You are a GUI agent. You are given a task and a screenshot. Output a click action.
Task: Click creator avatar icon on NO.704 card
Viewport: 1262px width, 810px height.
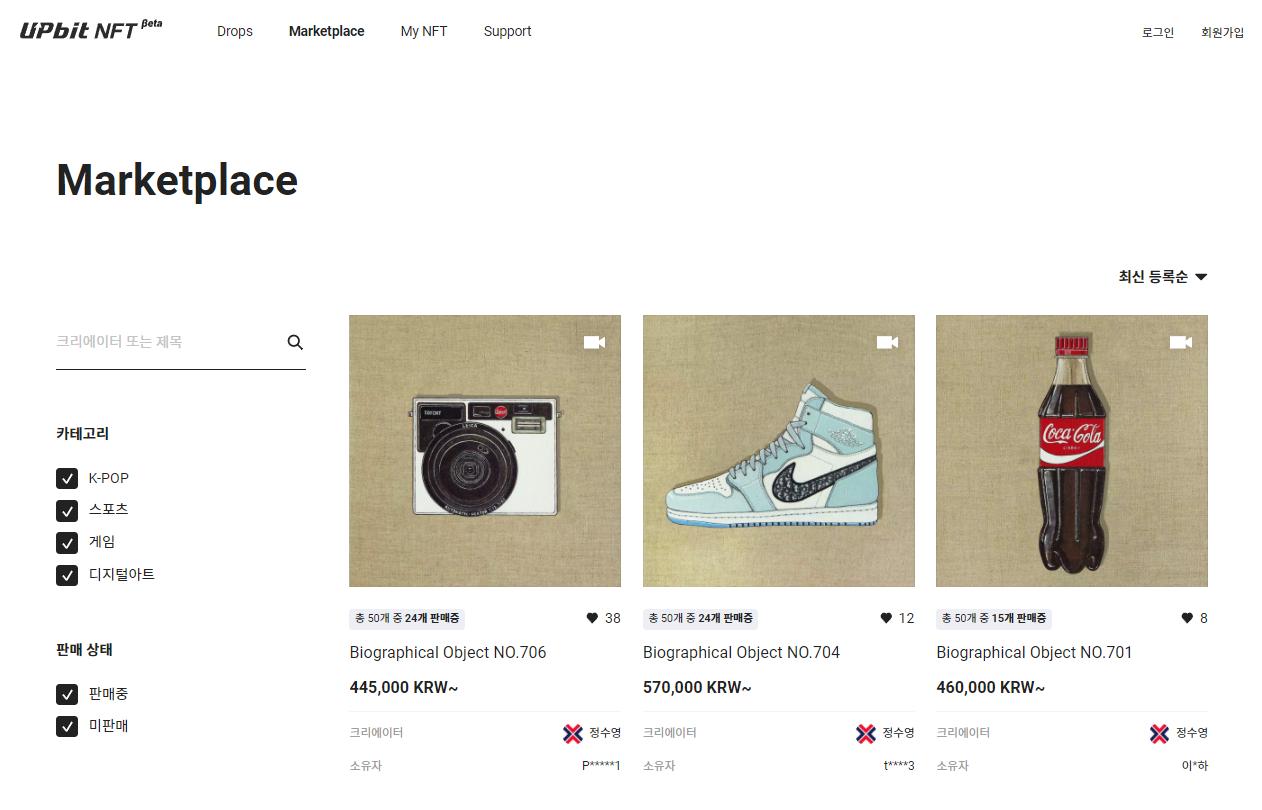point(866,734)
